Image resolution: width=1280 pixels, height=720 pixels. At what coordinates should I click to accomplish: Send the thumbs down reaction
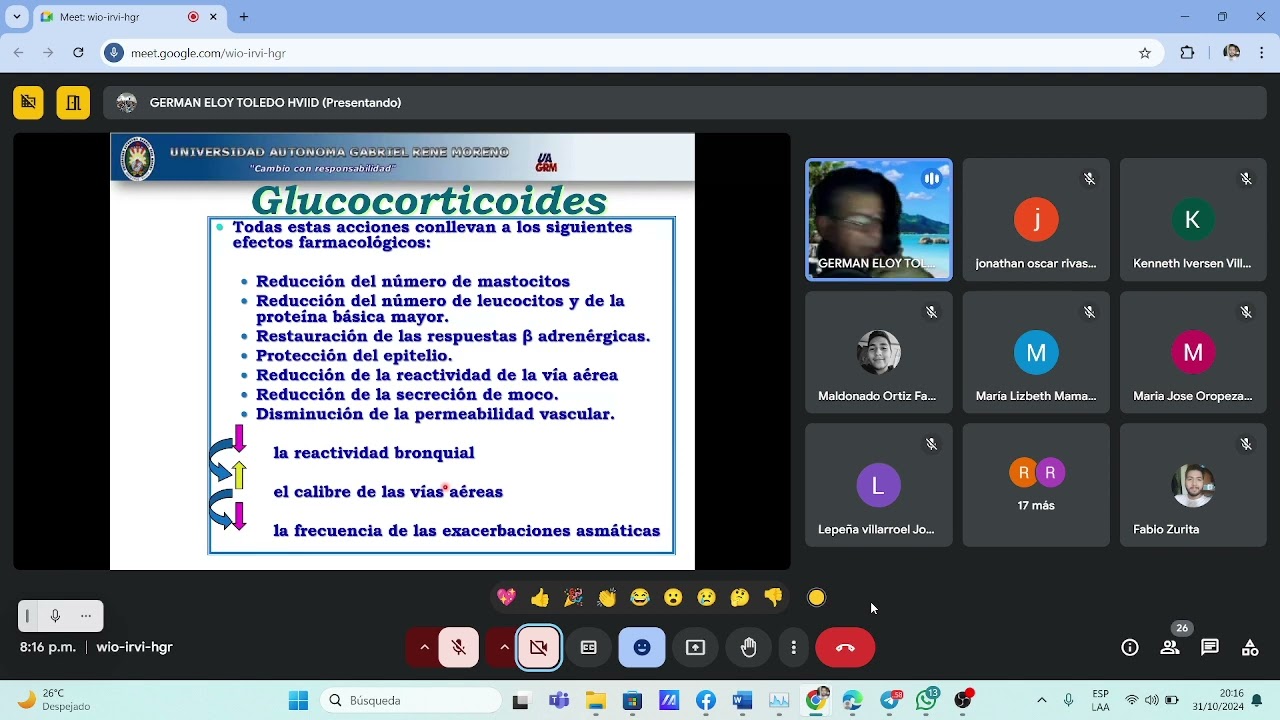tap(773, 597)
